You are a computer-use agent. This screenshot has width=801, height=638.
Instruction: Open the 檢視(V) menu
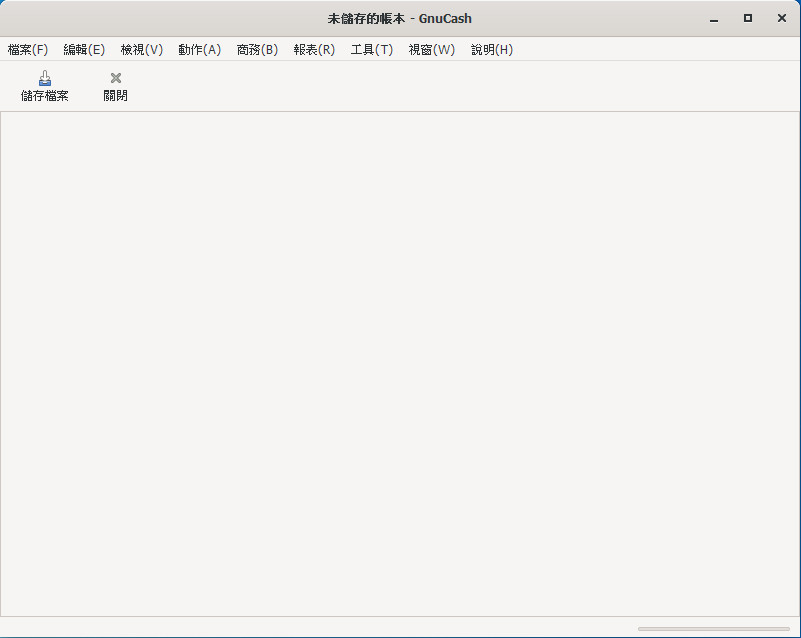pos(142,50)
